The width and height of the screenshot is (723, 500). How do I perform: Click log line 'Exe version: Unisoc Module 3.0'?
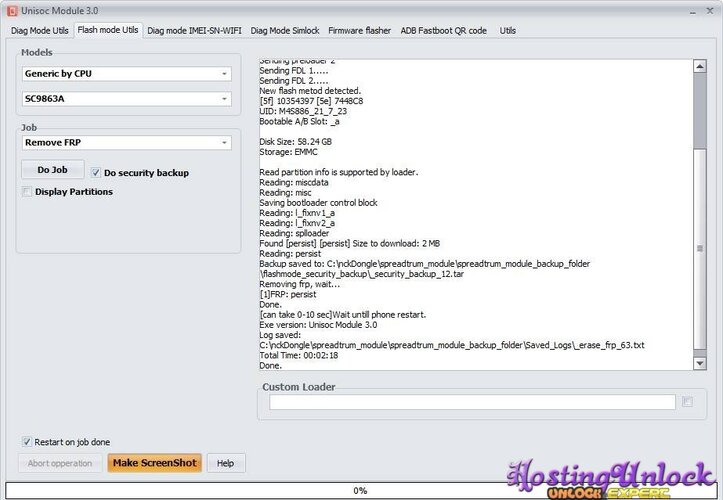pos(318,325)
